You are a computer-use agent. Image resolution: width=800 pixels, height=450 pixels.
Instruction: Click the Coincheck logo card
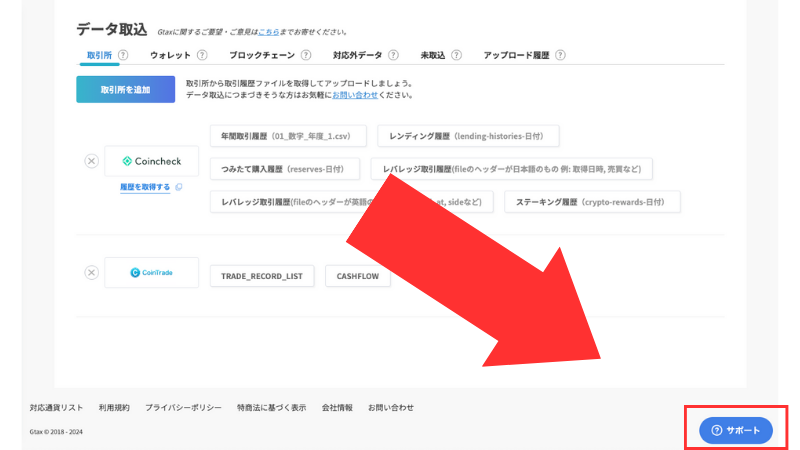click(152, 161)
